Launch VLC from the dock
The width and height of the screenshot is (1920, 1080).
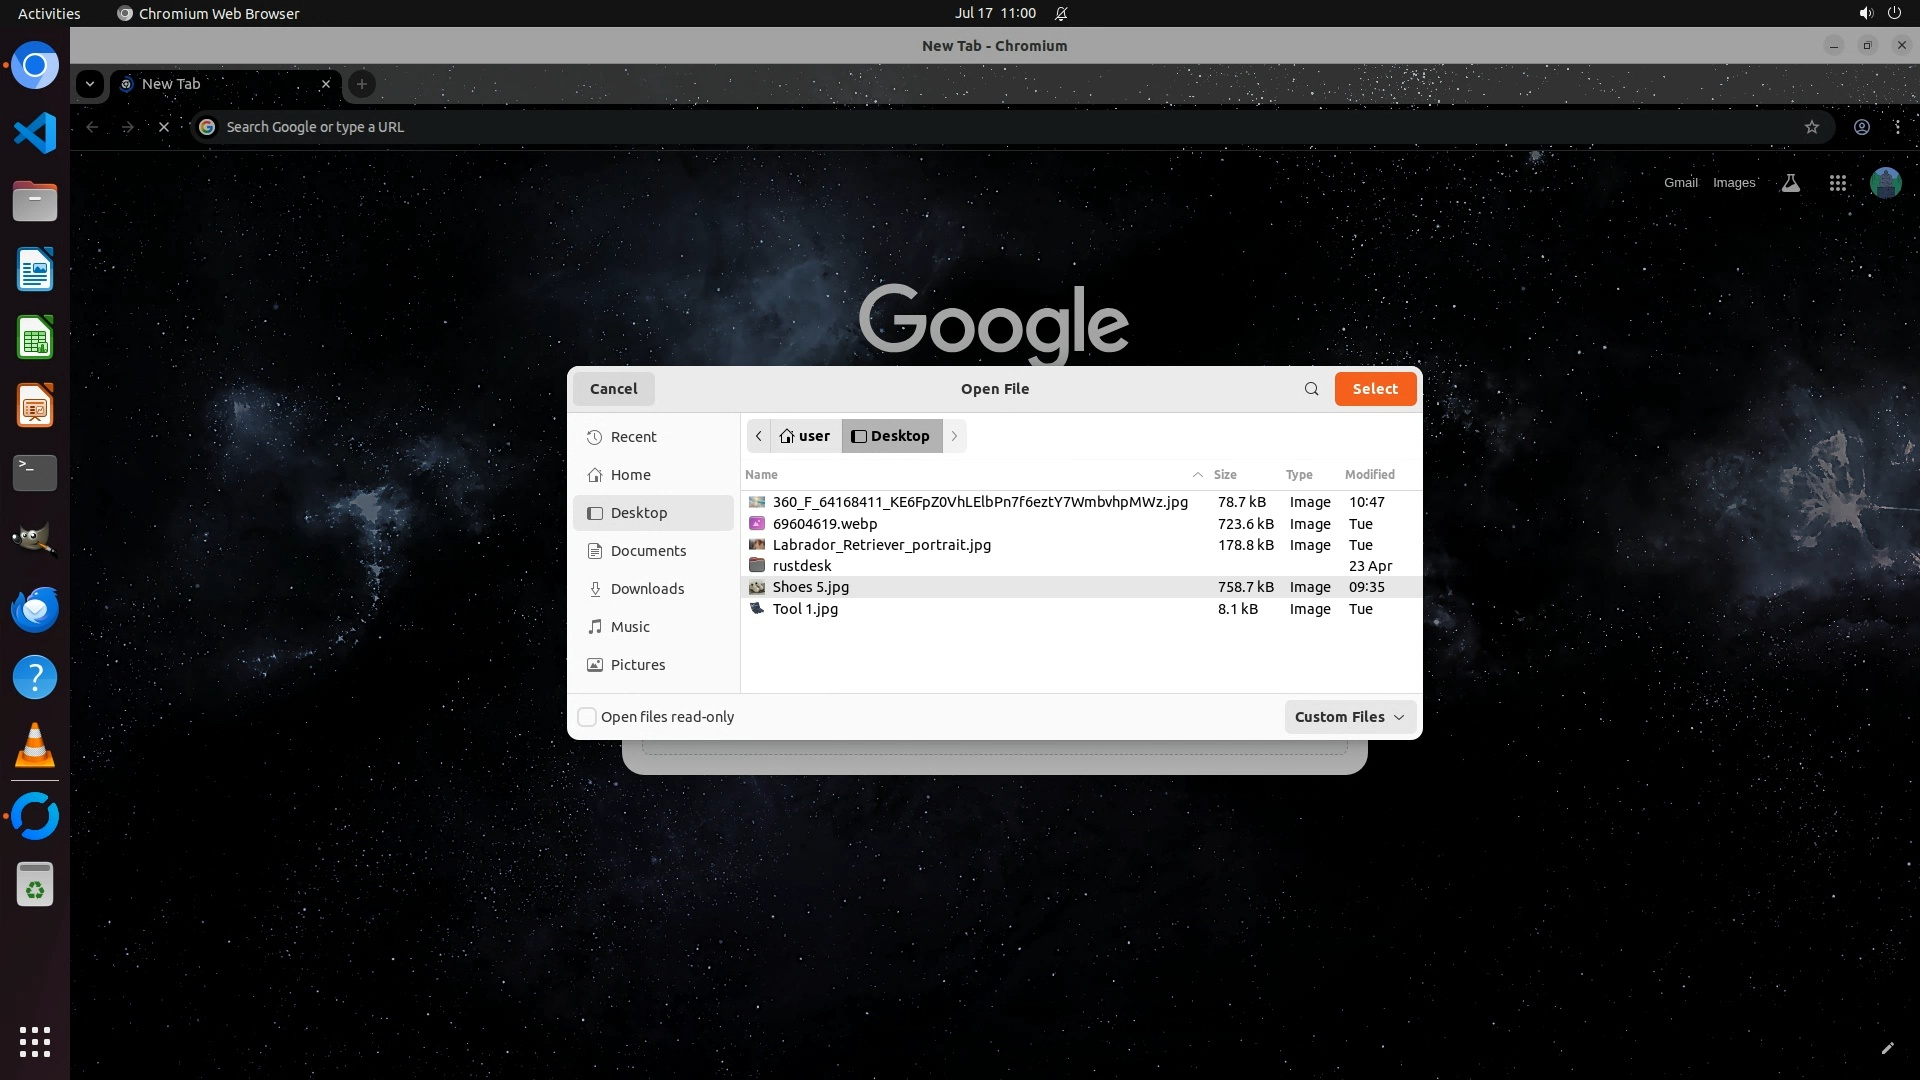tap(35, 746)
